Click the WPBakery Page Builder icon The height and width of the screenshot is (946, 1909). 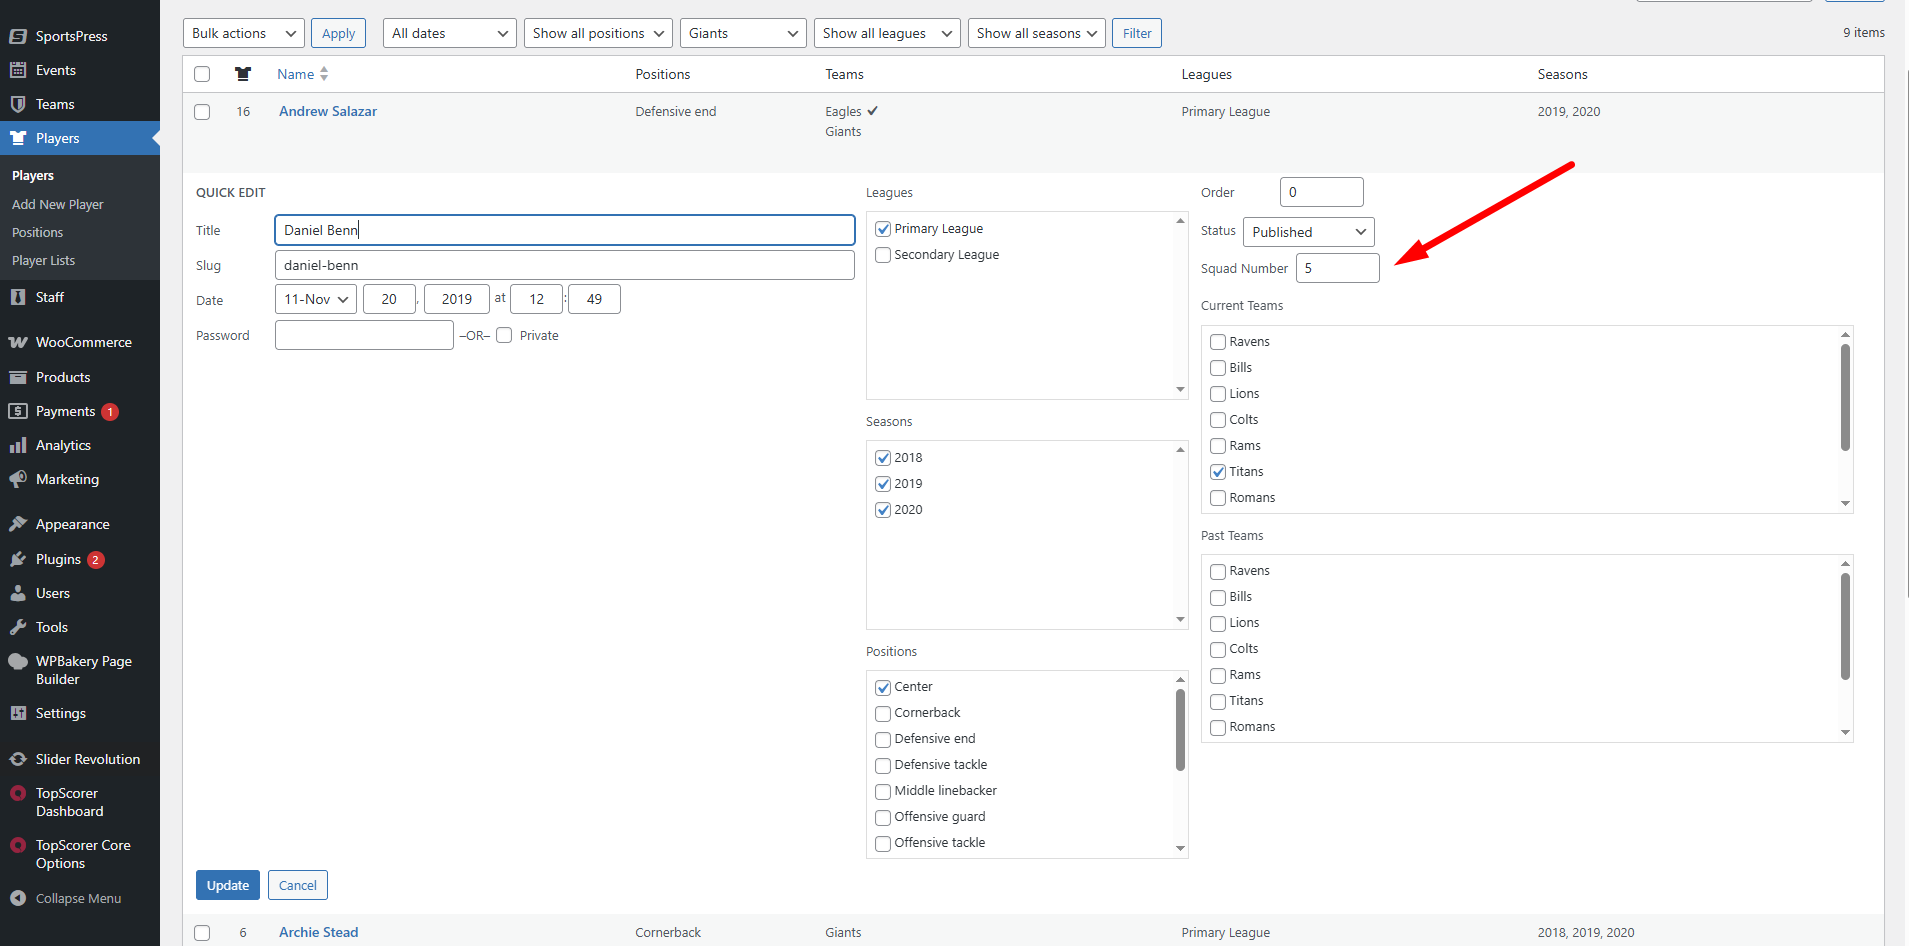18,661
